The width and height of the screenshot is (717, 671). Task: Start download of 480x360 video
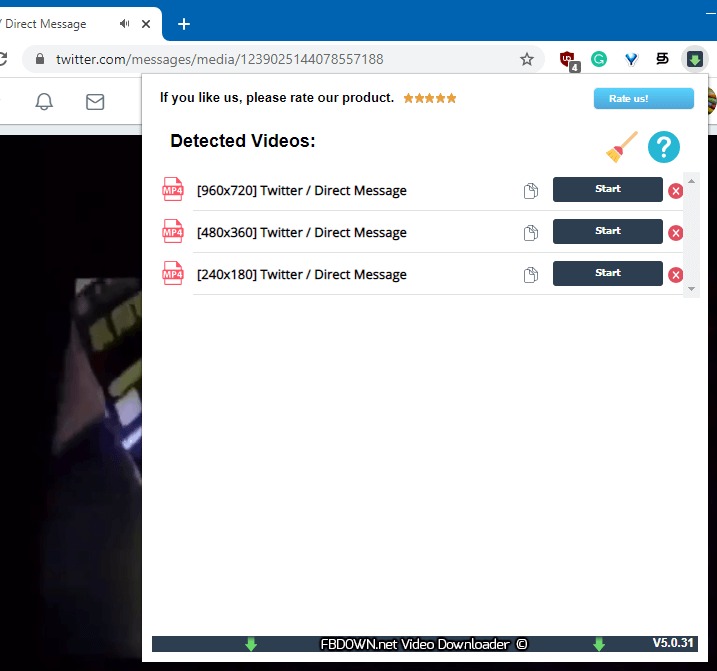point(608,231)
